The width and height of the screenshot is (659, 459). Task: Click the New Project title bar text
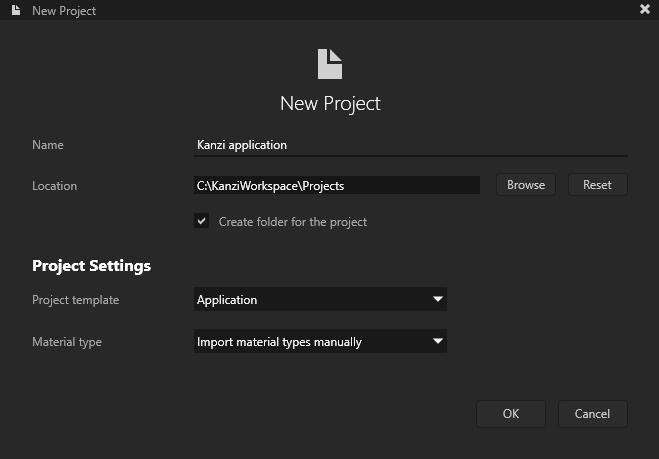click(x=64, y=10)
